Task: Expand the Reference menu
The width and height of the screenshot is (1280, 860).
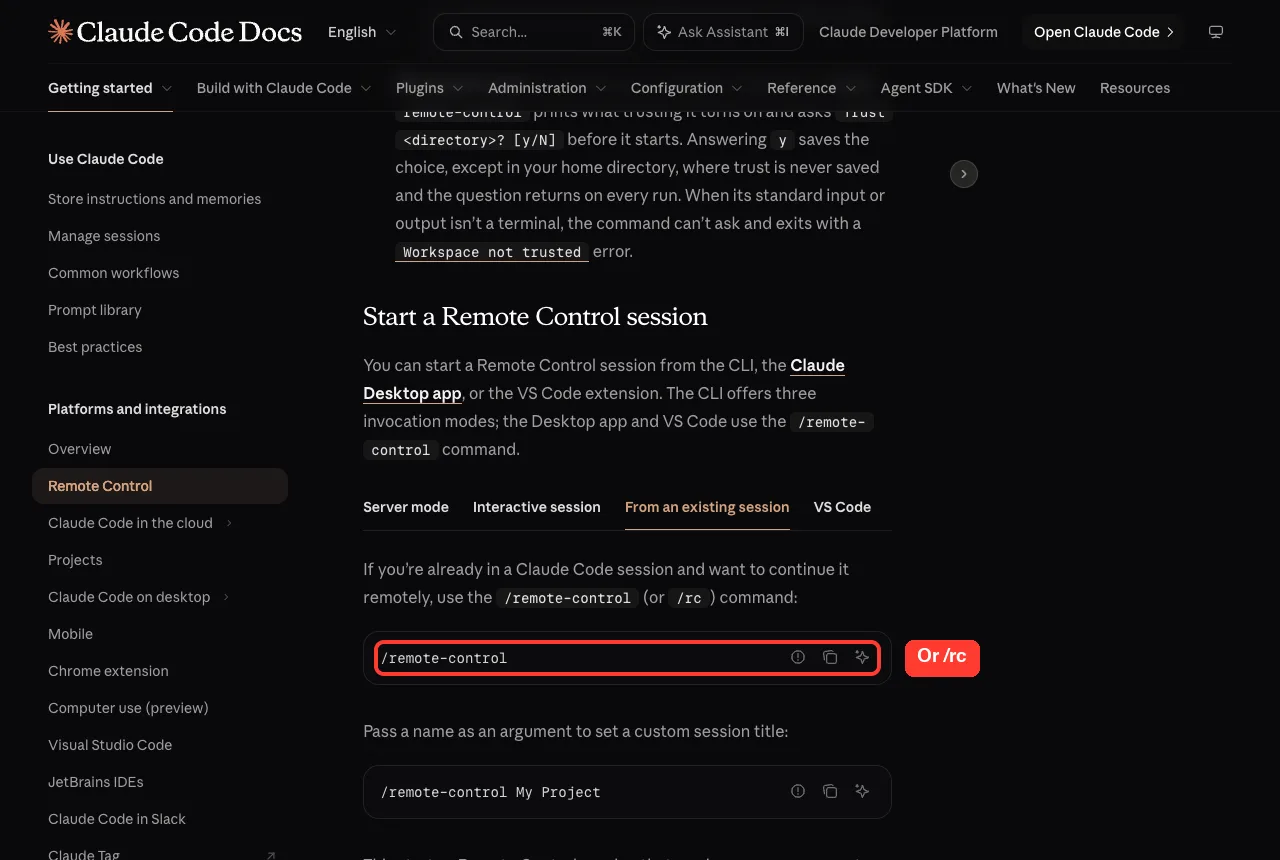Action: click(x=812, y=88)
